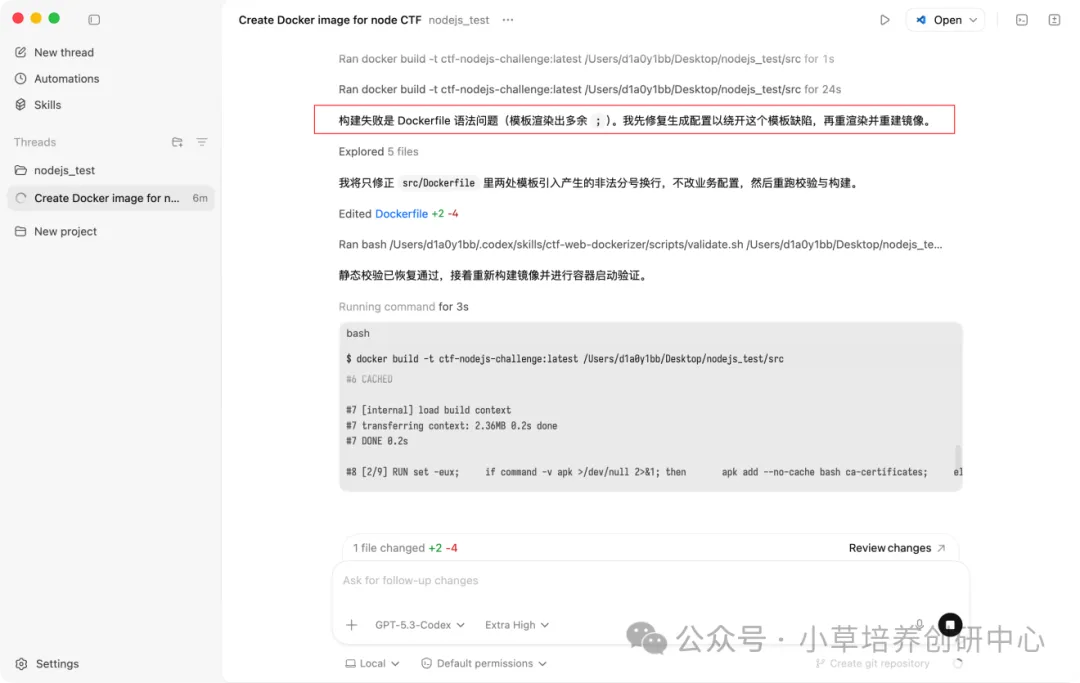Click the Open in VS Code button
This screenshot has width=1080, height=683.
pyautogui.click(x=939, y=20)
